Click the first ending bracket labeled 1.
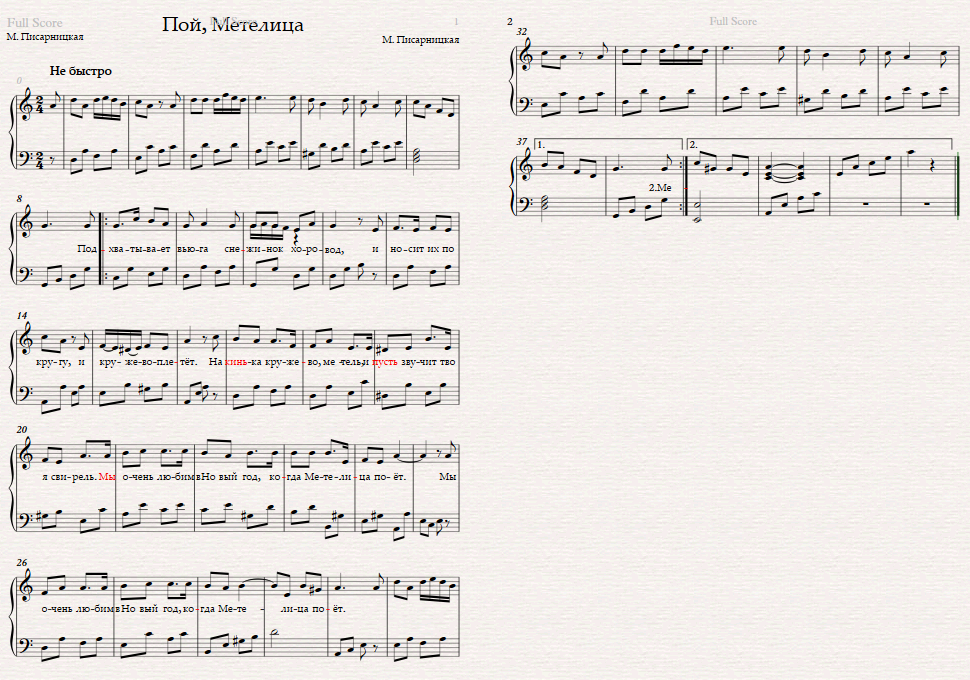Screen dimensions: 970x680 tap(607, 144)
